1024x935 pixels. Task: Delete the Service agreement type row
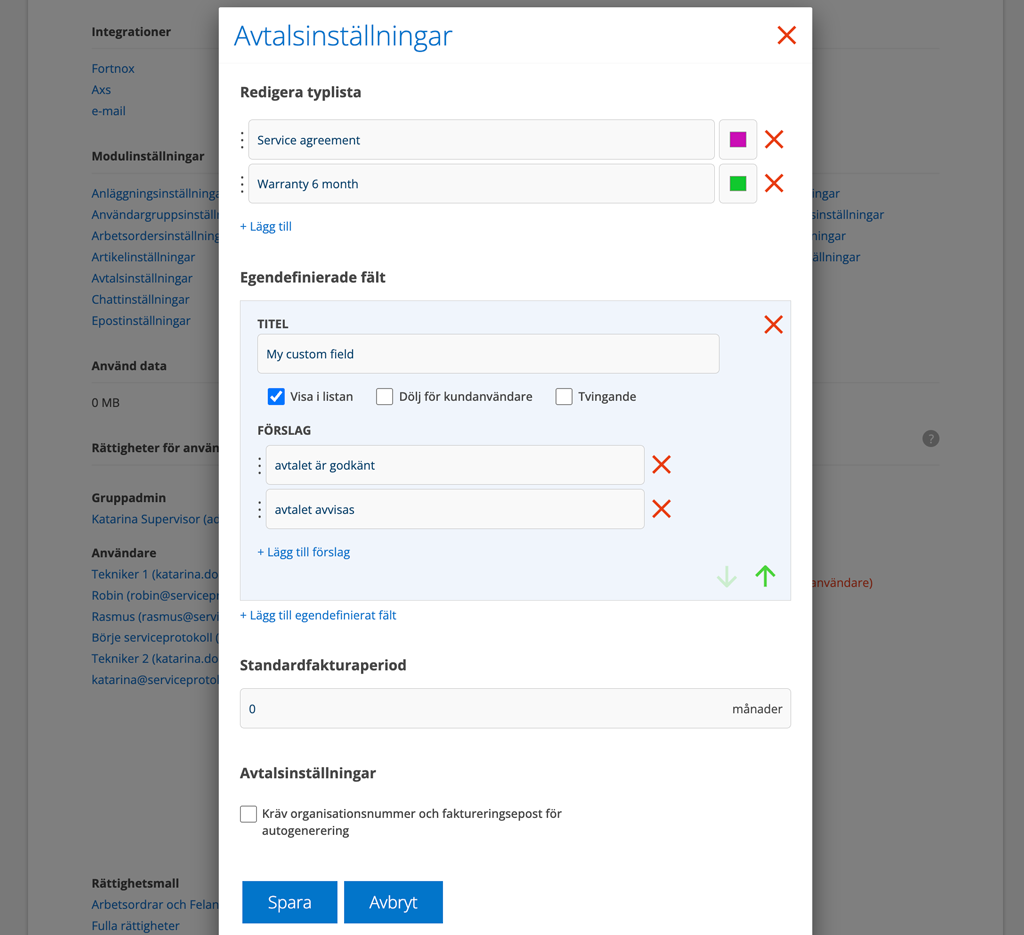pos(774,139)
